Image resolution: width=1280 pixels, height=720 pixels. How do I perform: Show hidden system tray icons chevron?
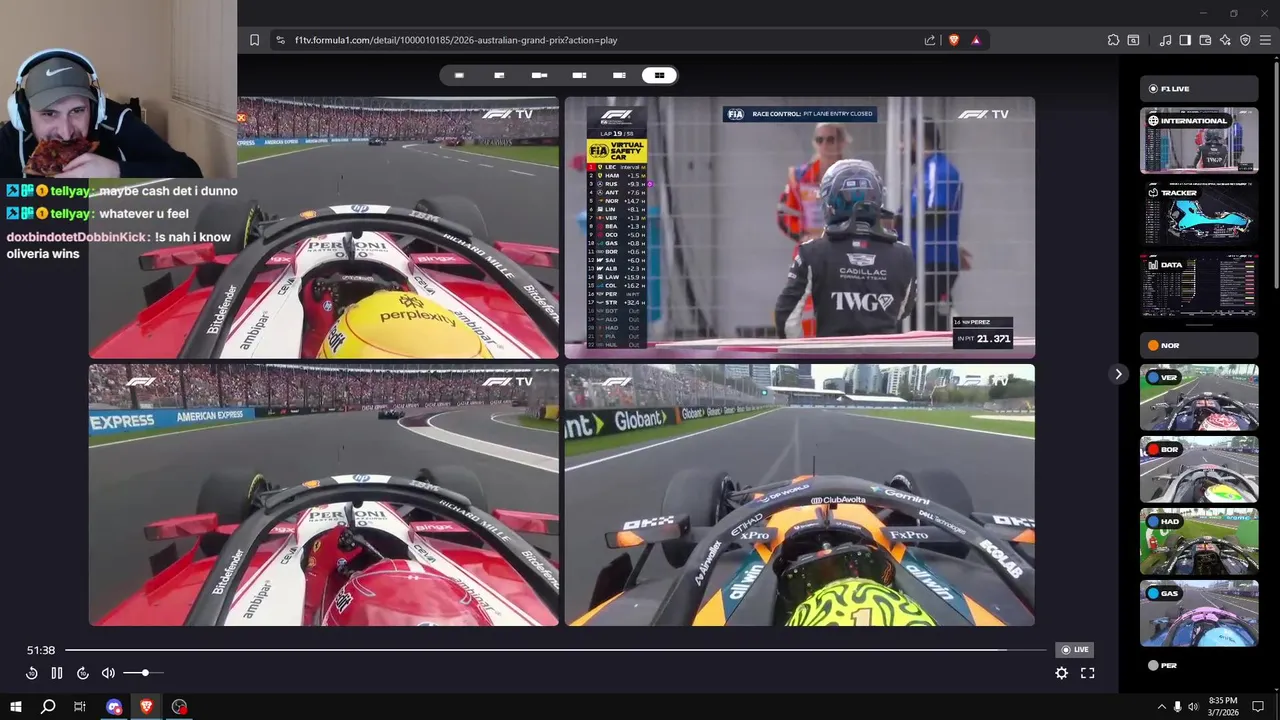1161,706
